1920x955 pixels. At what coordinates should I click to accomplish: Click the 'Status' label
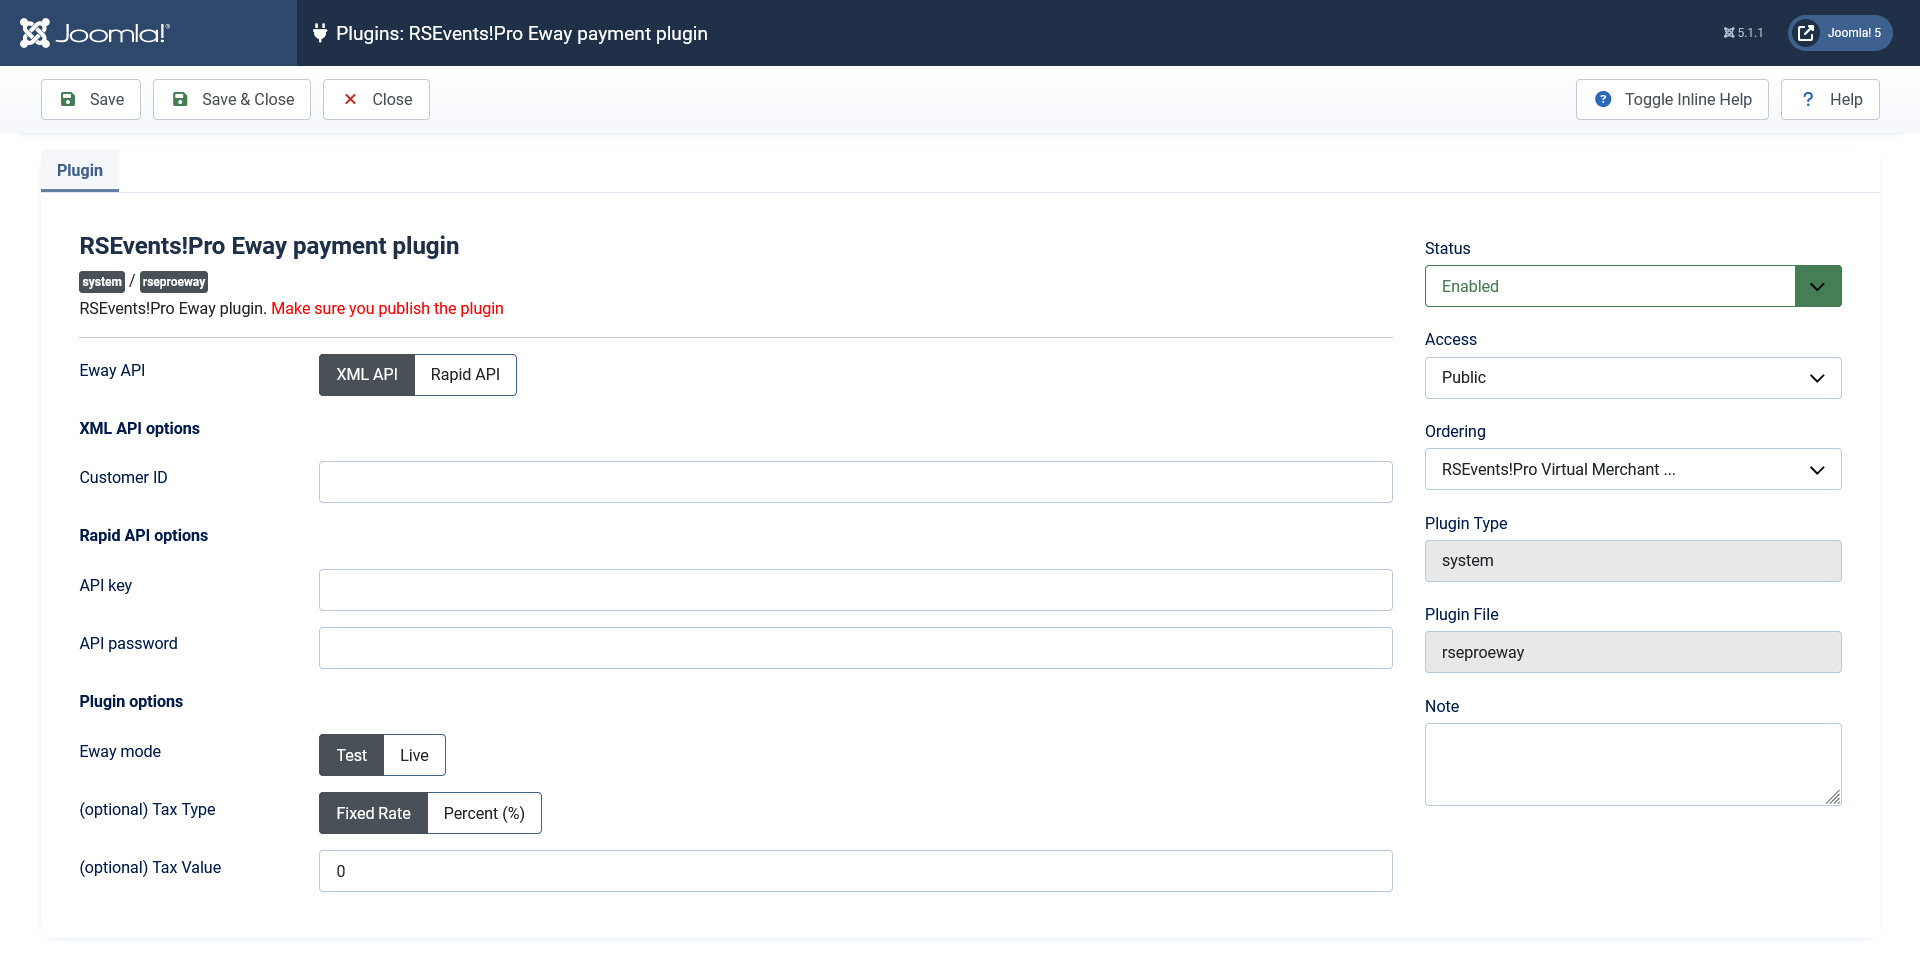(x=1447, y=248)
